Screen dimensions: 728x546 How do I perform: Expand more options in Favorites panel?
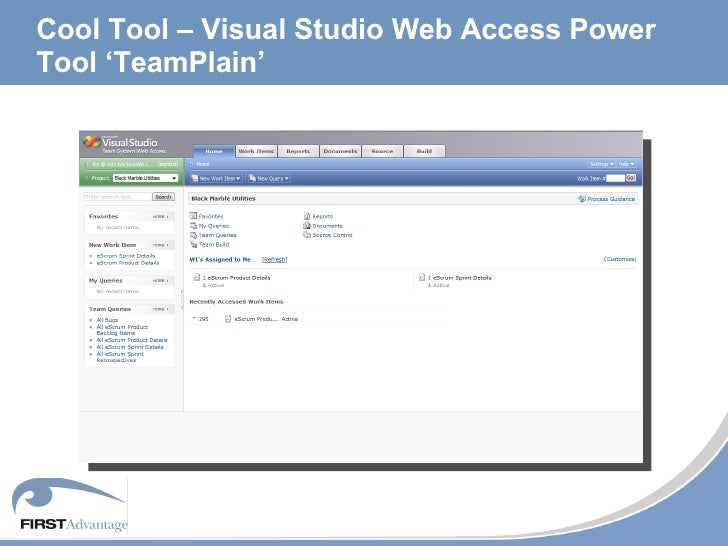[161, 217]
